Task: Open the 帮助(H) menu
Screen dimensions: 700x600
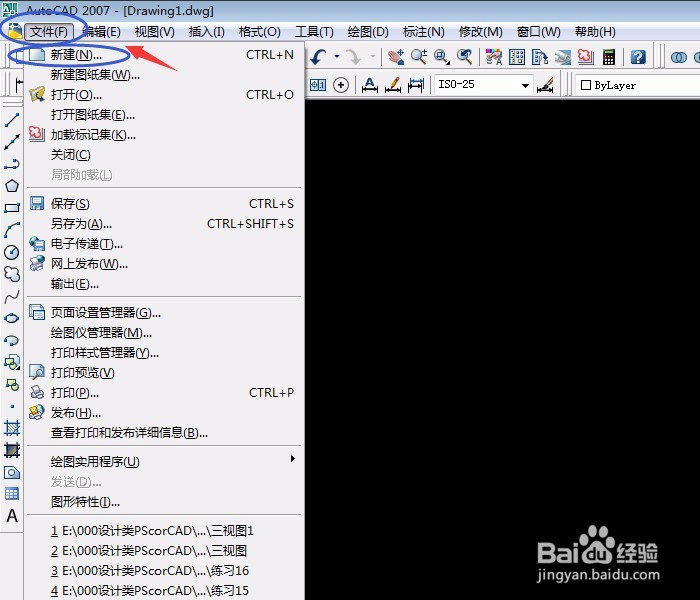Action: (x=595, y=32)
